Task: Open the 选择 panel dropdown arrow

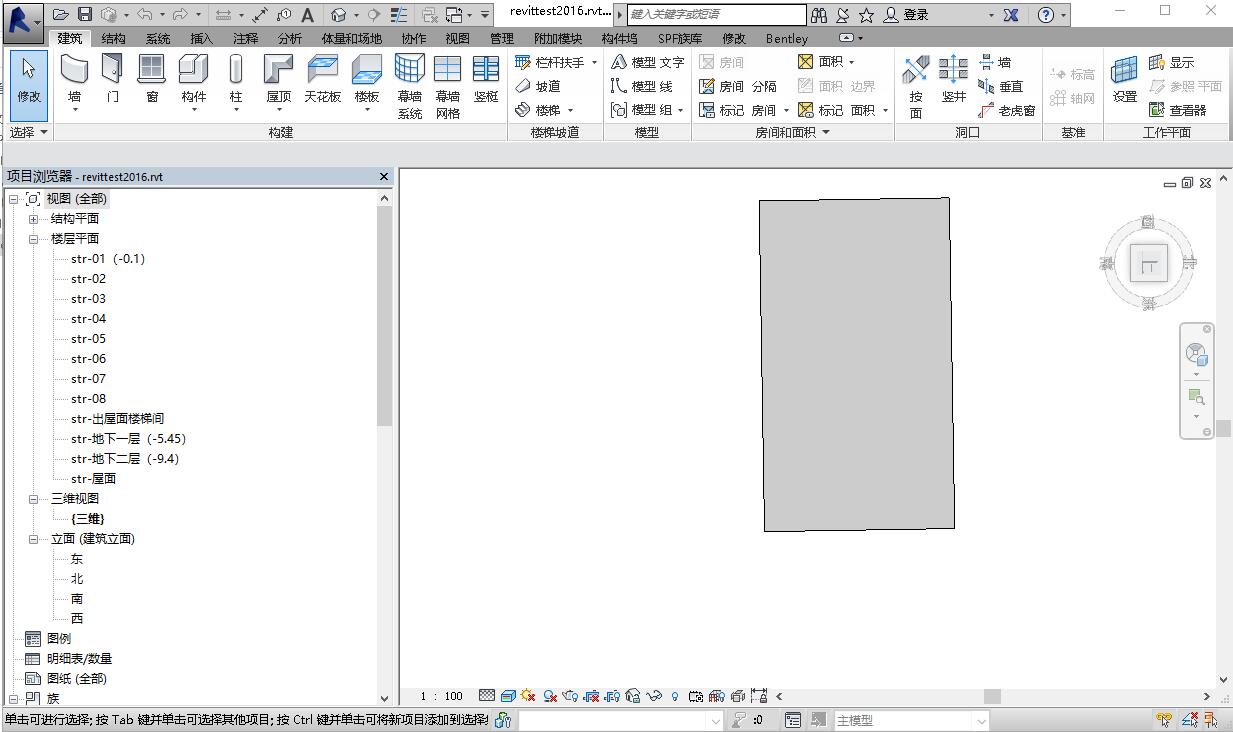Action: point(44,132)
